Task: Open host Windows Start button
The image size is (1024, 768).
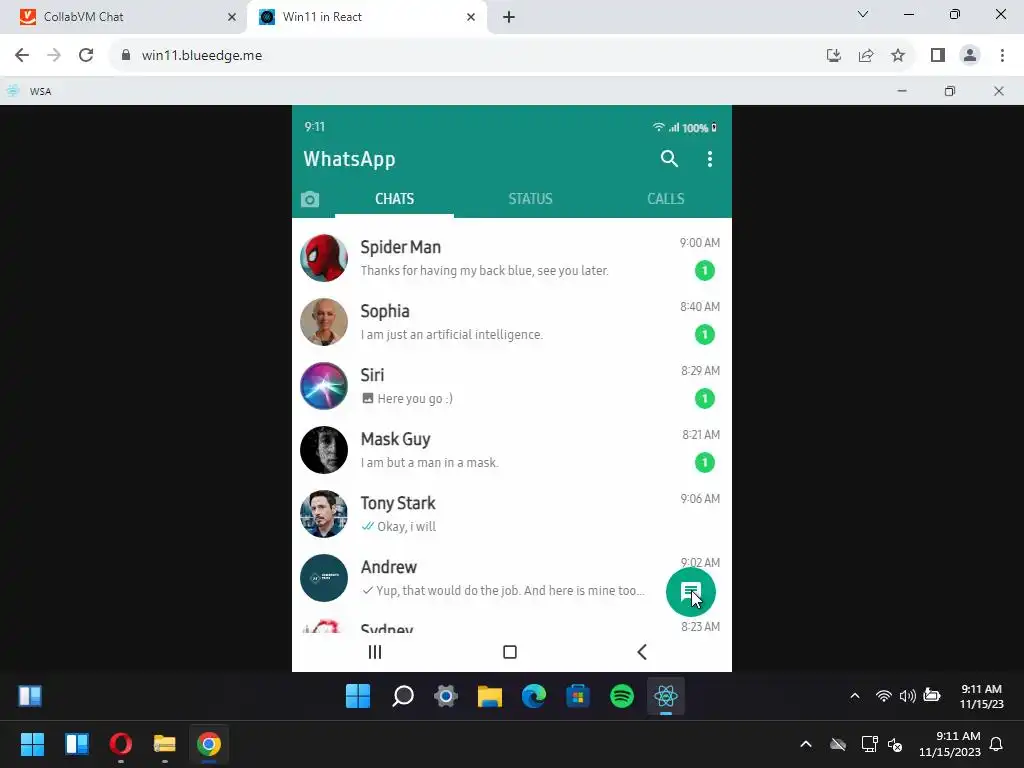Action: (32, 744)
